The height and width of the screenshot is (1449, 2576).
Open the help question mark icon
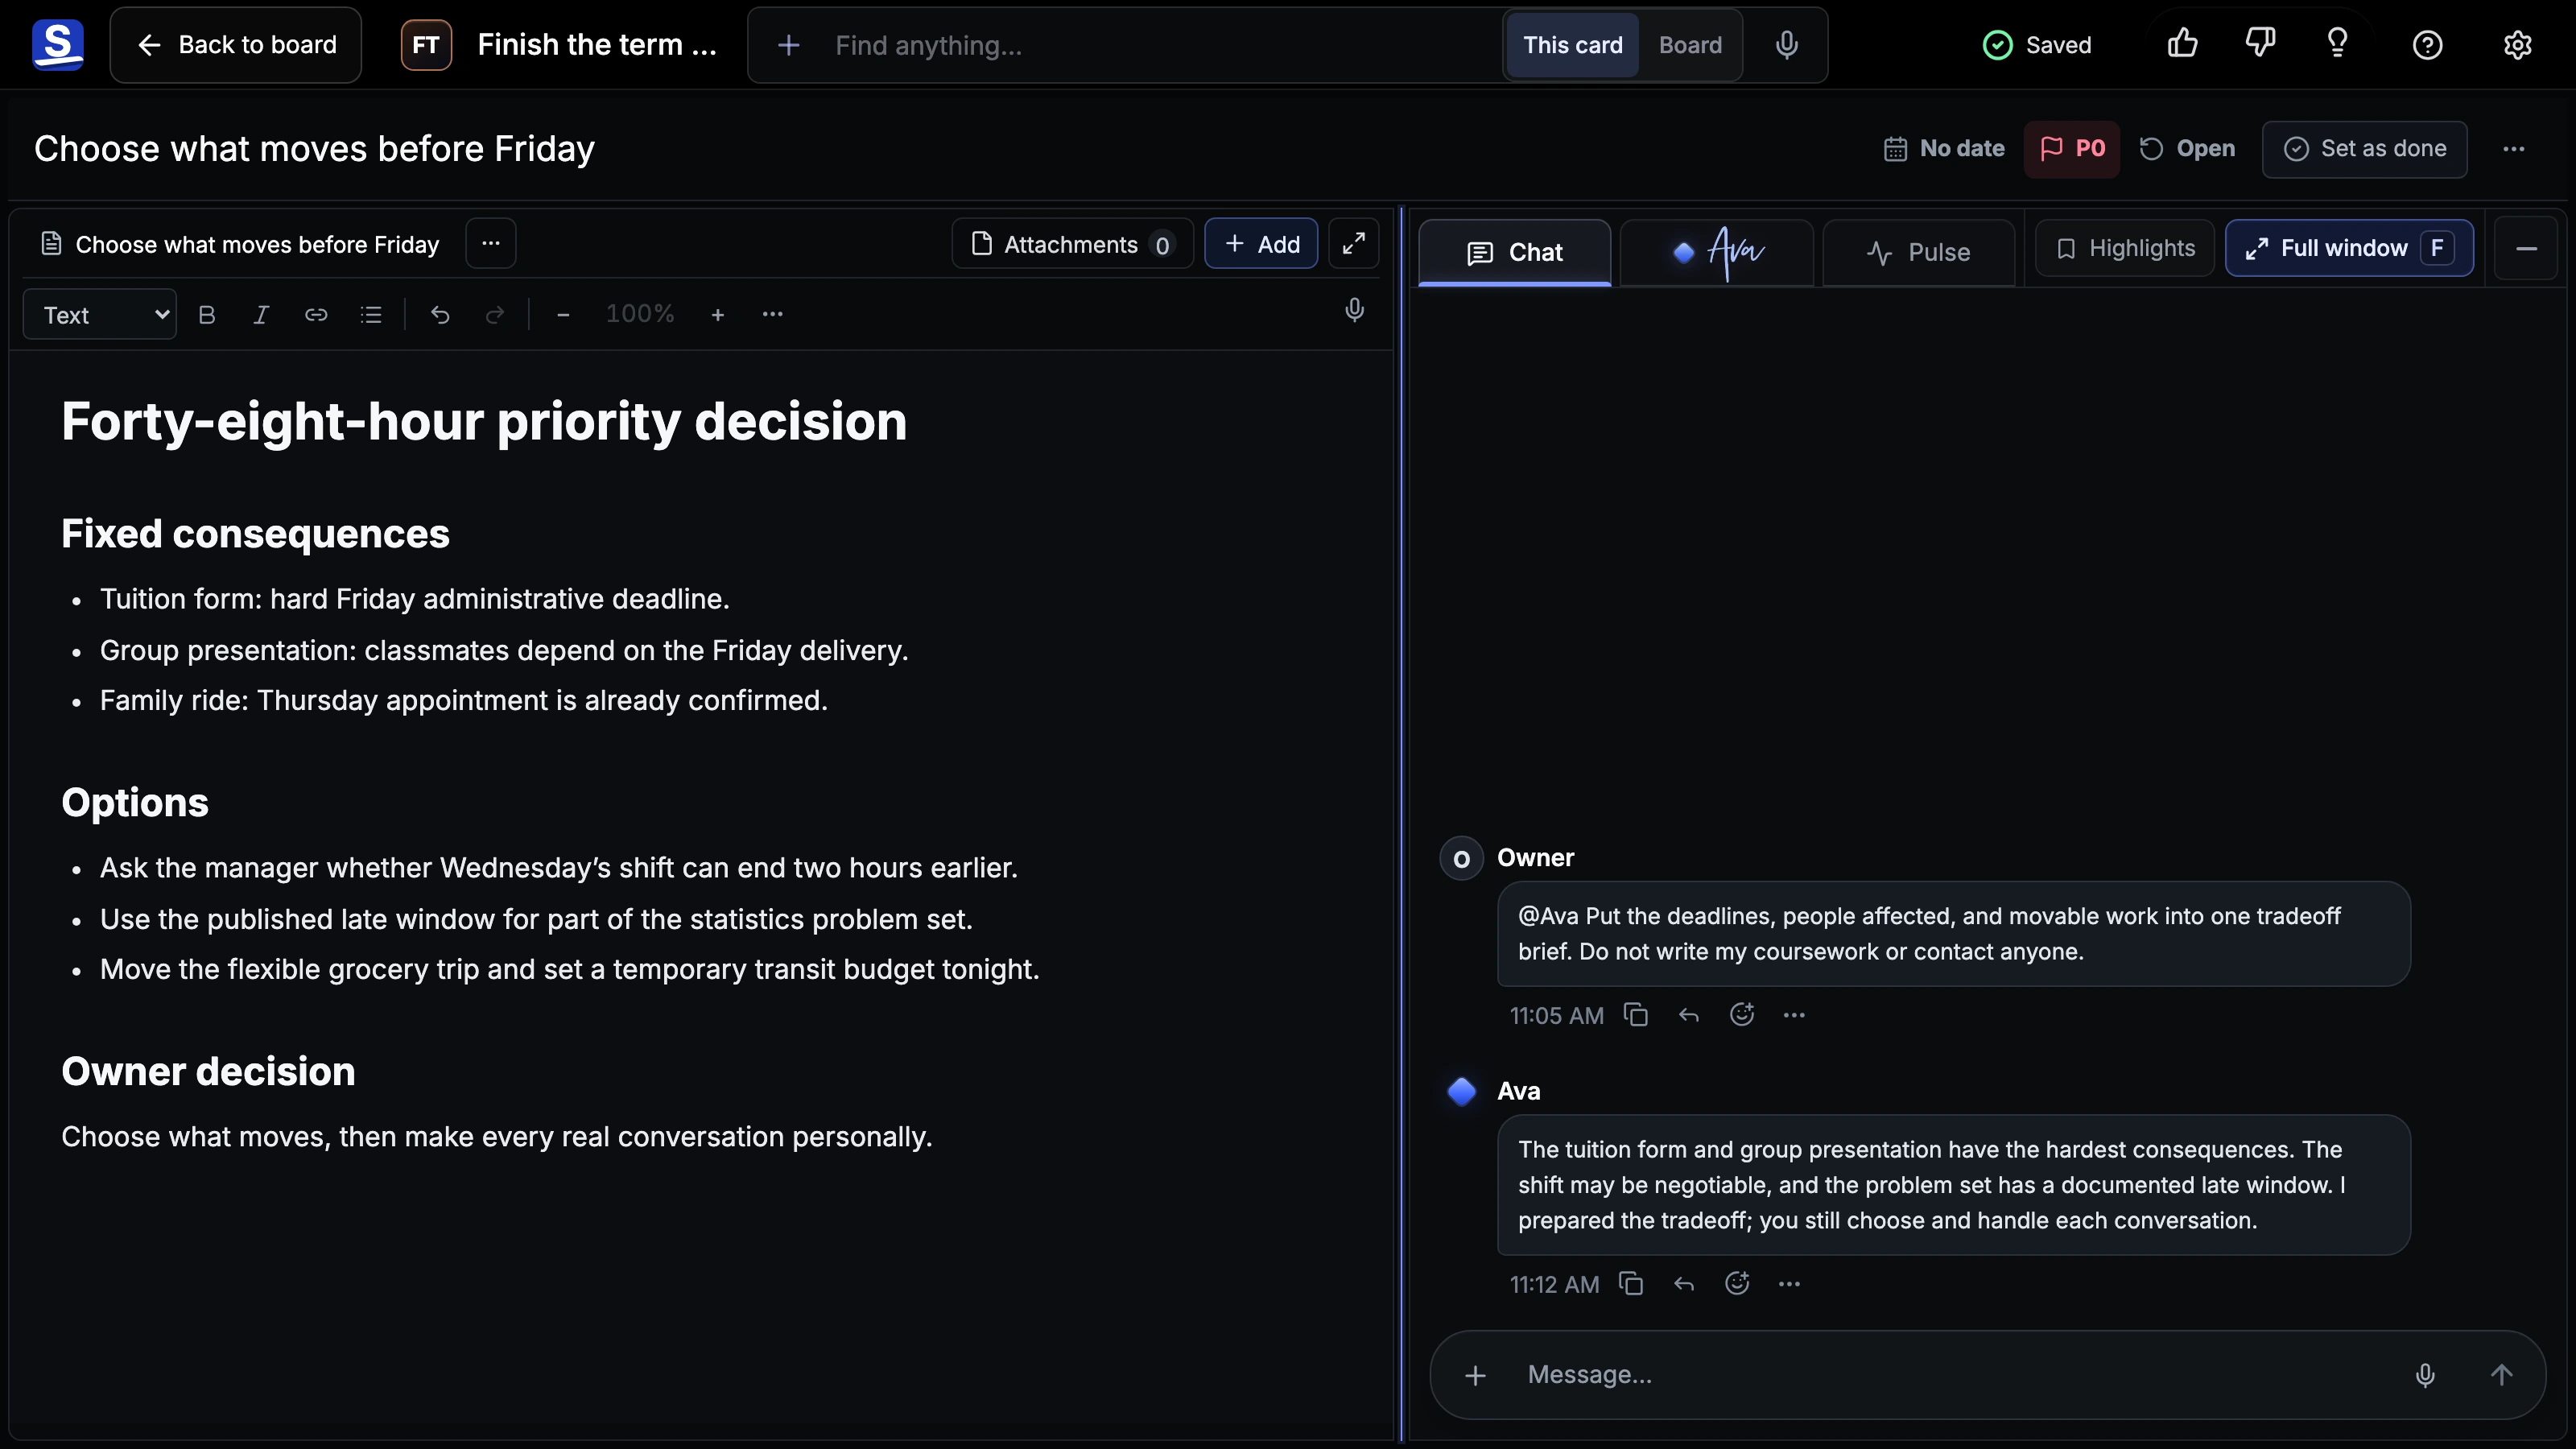(2427, 45)
